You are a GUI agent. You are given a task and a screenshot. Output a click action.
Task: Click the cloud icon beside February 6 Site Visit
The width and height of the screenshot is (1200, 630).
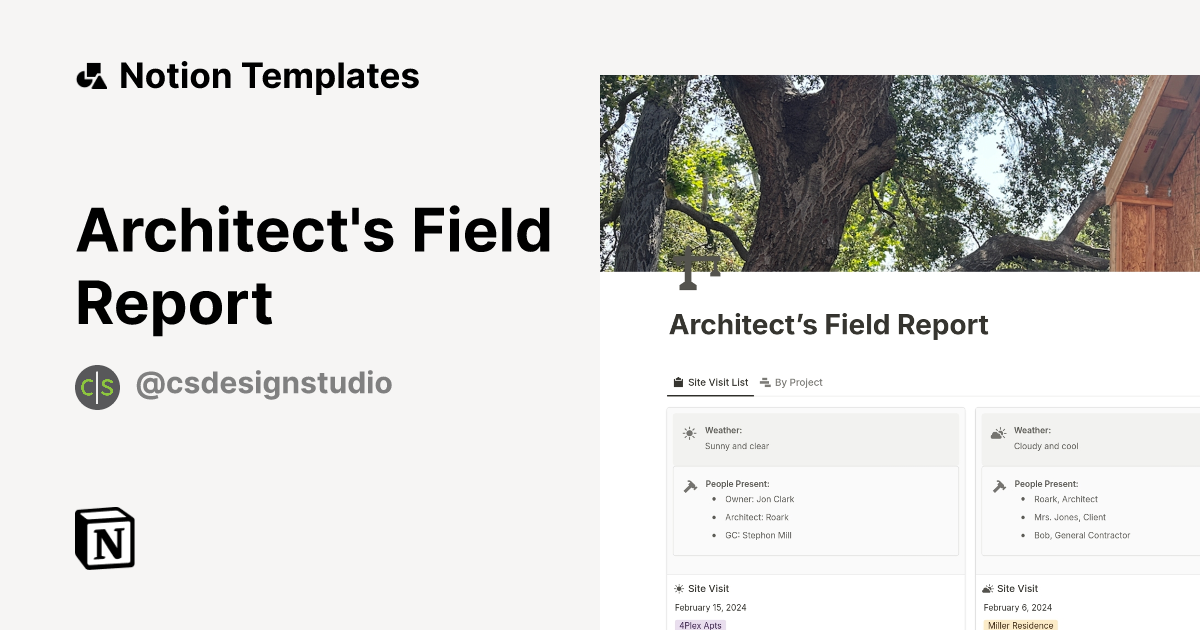pyautogui.click(x=988, y=589)
